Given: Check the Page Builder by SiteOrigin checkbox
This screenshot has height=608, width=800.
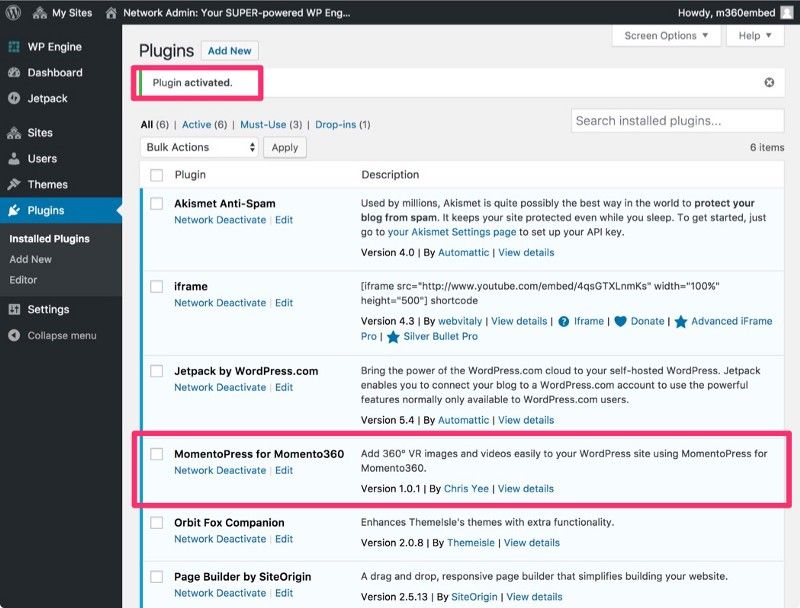Looking at the screenshot, I should tap(157, 576).
